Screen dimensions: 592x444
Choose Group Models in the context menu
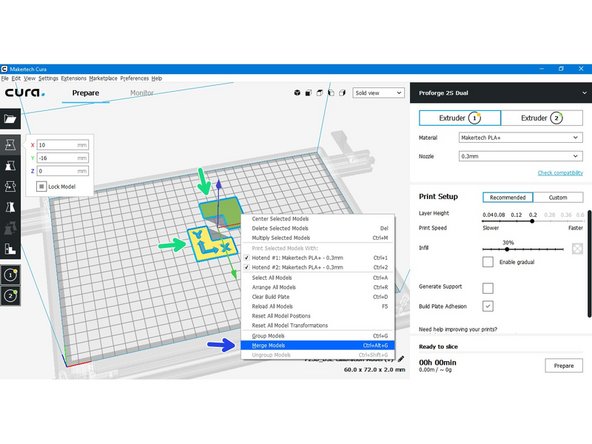click(318, 336)
